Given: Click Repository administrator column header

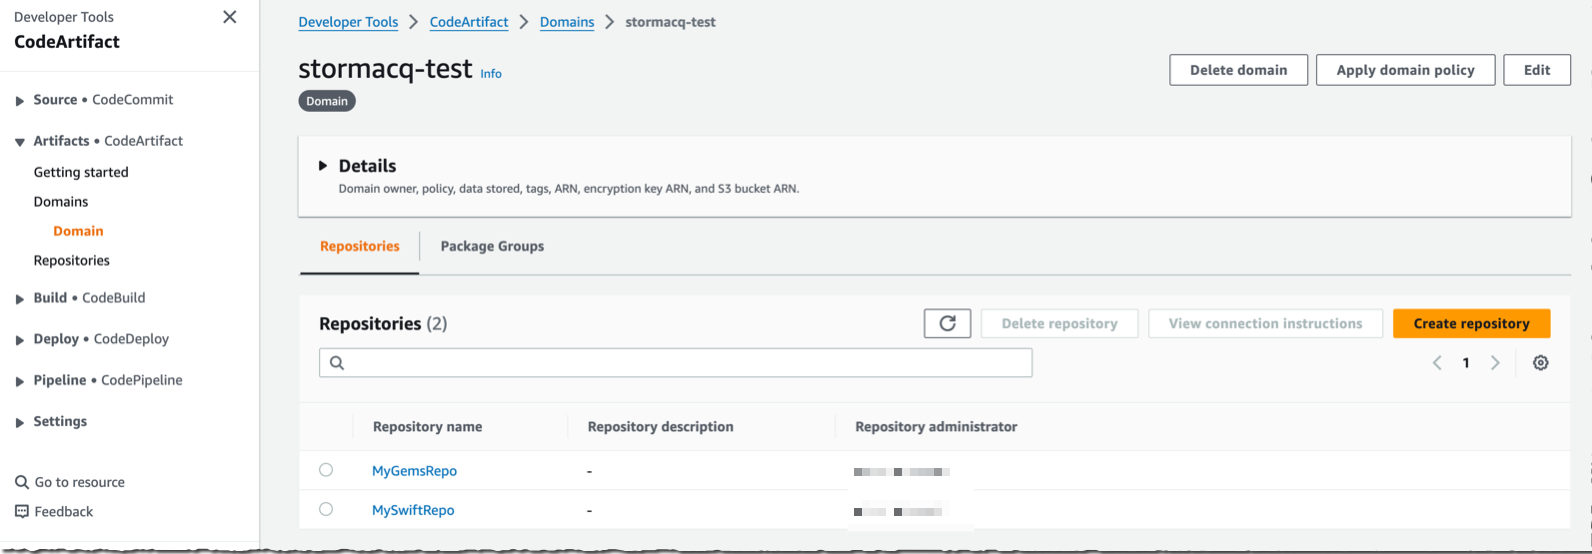Looking at the screenshot, I should 936,426.
